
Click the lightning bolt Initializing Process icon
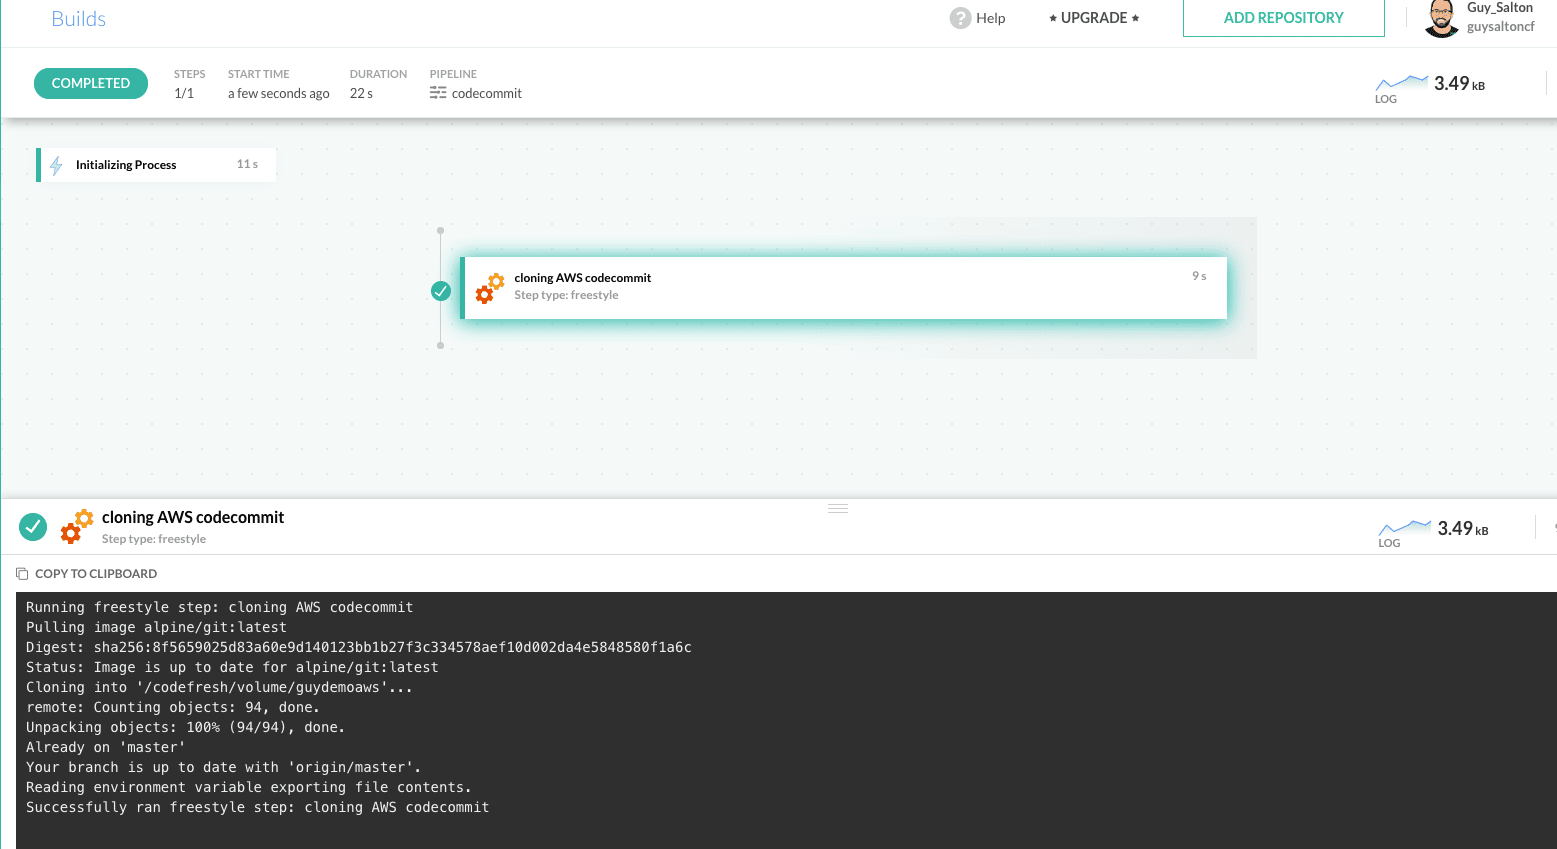tap(56, 165)
